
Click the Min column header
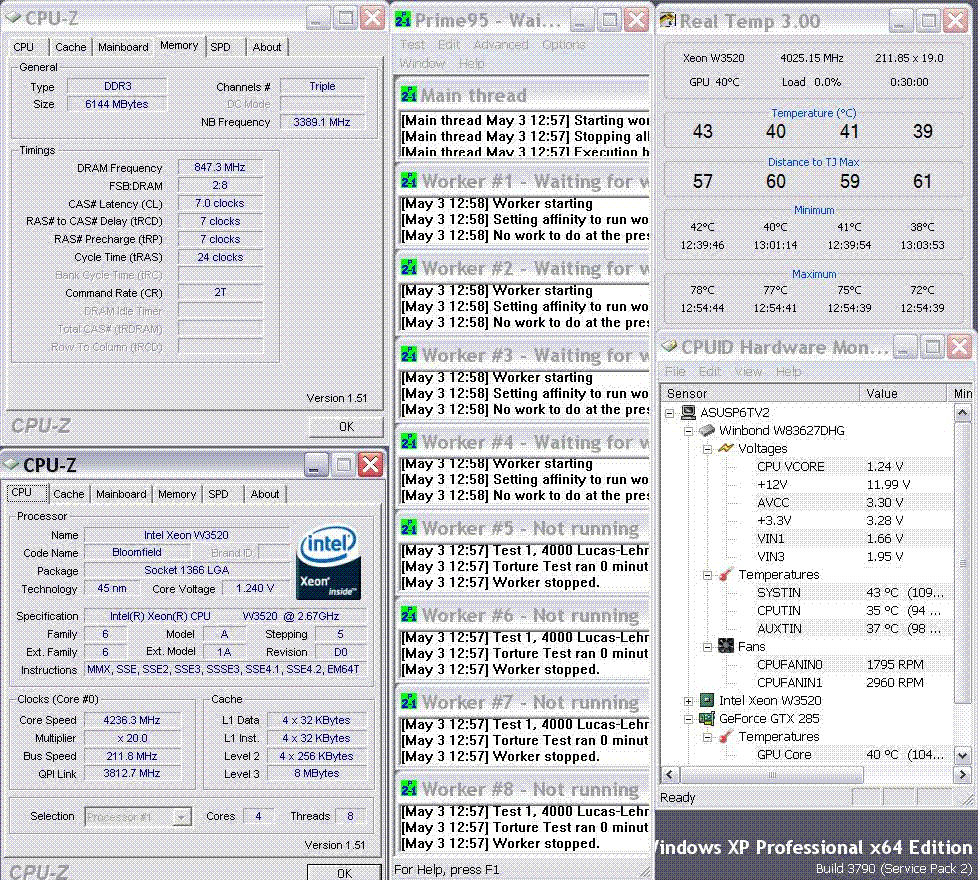(961, 394)
